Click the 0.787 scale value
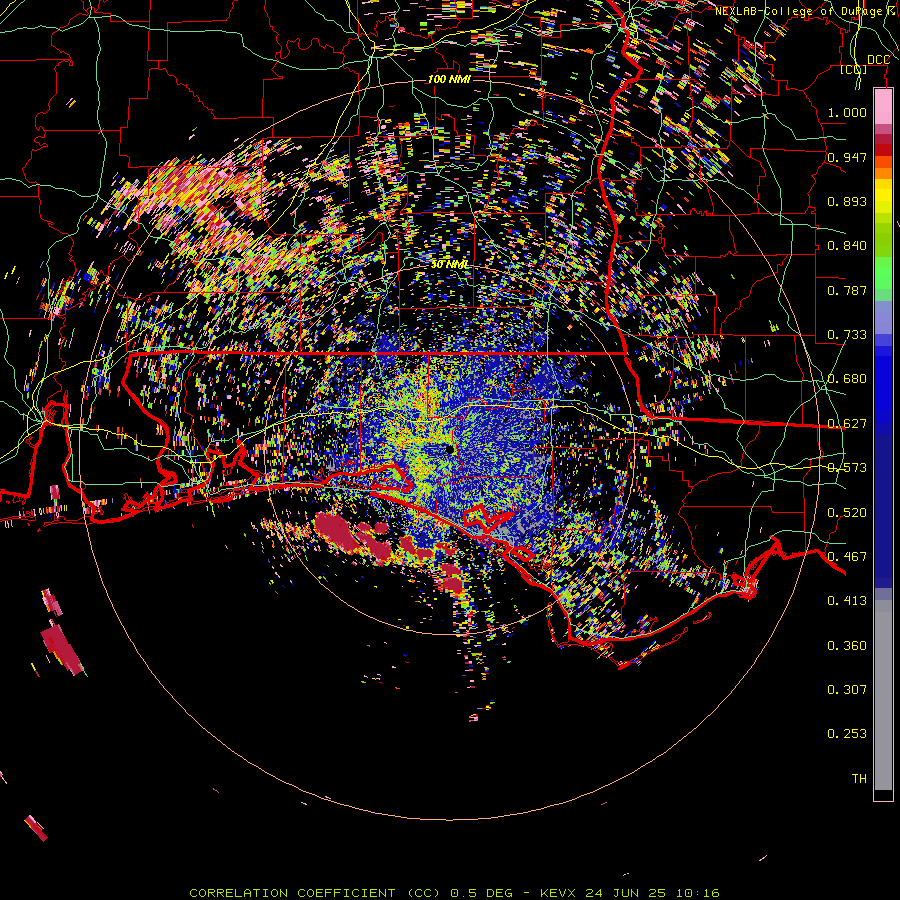This screenshot has height=900, width=900. 847,290
